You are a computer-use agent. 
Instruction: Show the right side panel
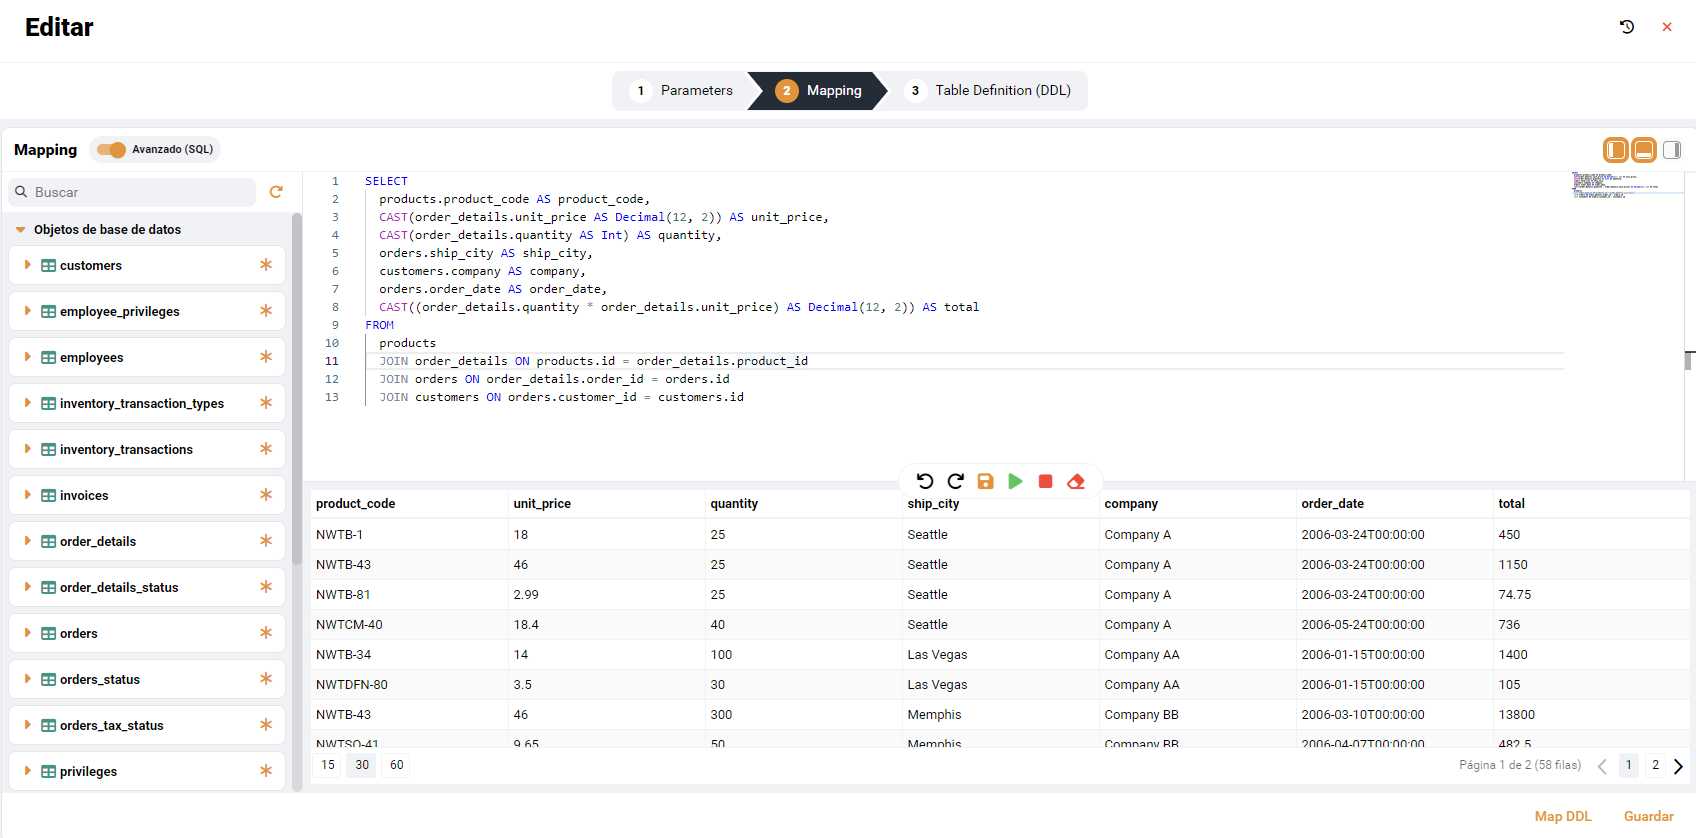pyautogui.click(x=1671, y=150)
